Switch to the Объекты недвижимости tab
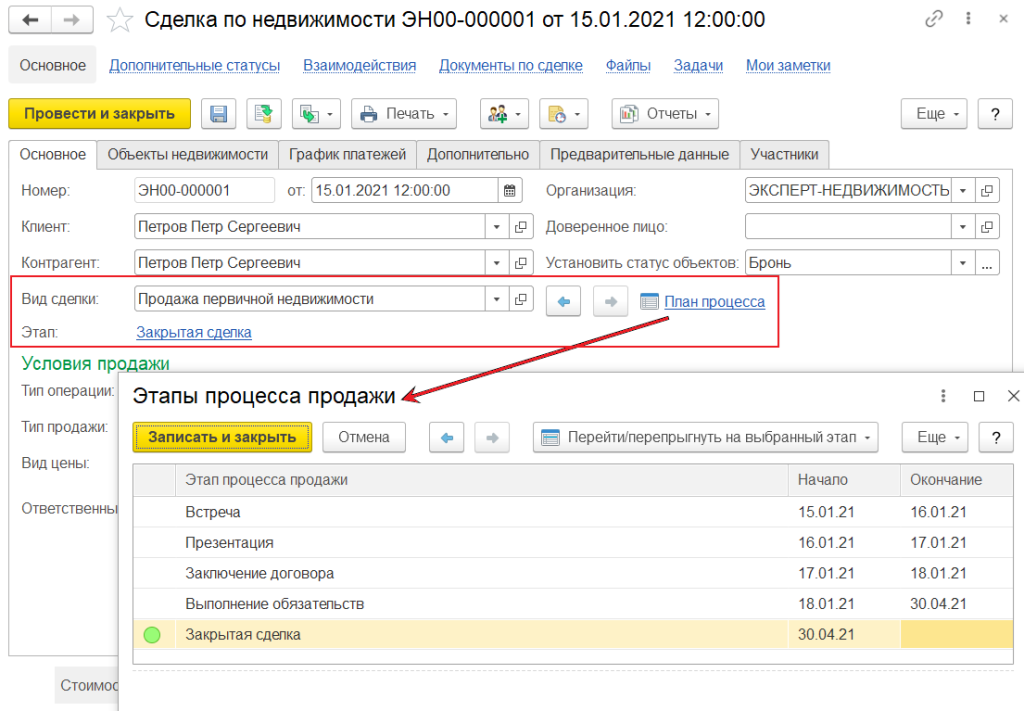The image size is (1024, 711). pos(187,155)
